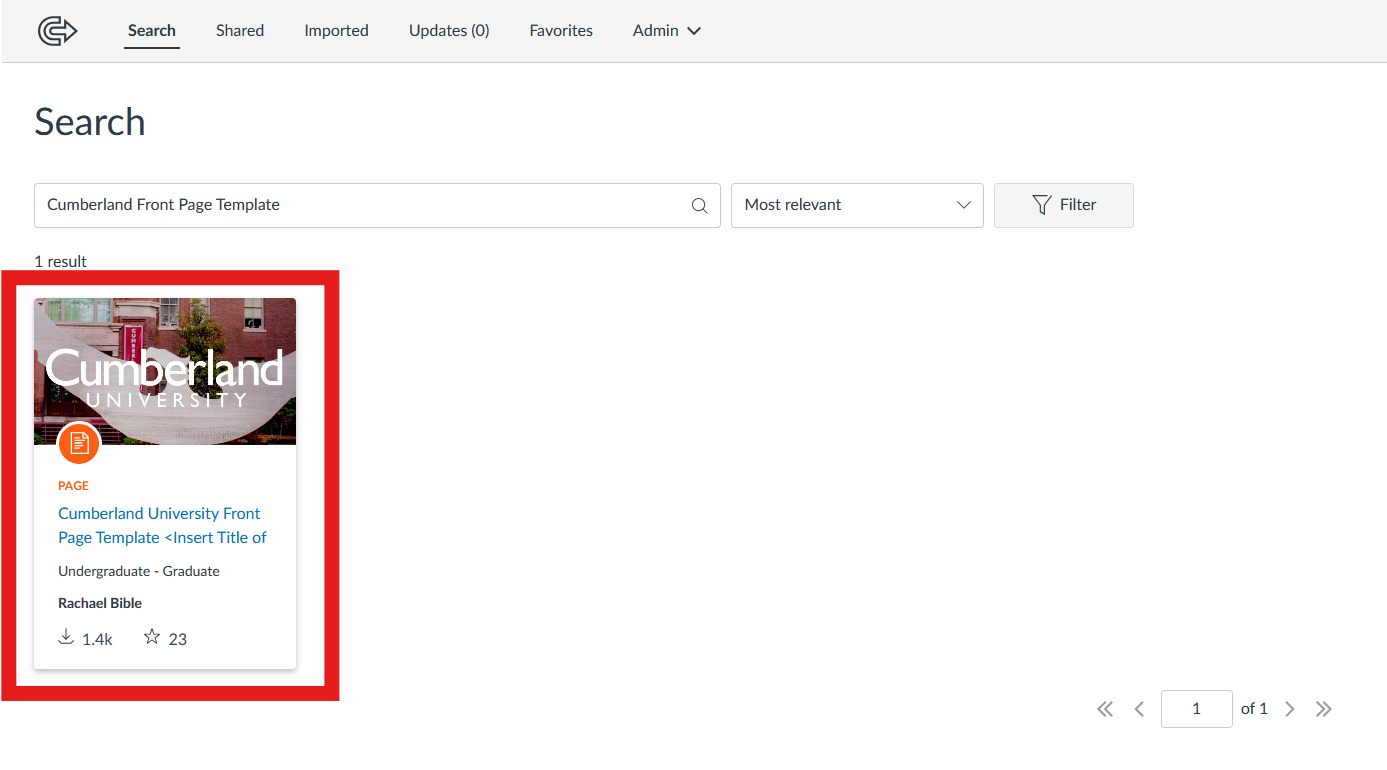Click the 23 favorites count
The image size is (1387, 770).
[178, 639]
